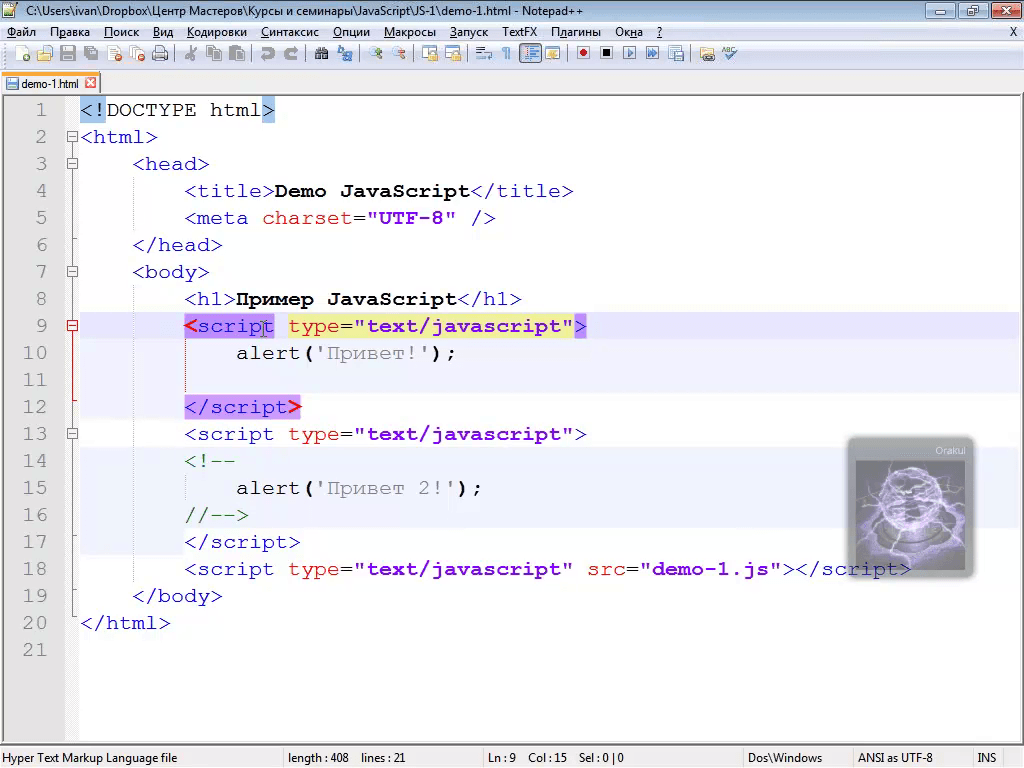Click the Synchronize horizontal scrolling icon

(x=453, y=54)
